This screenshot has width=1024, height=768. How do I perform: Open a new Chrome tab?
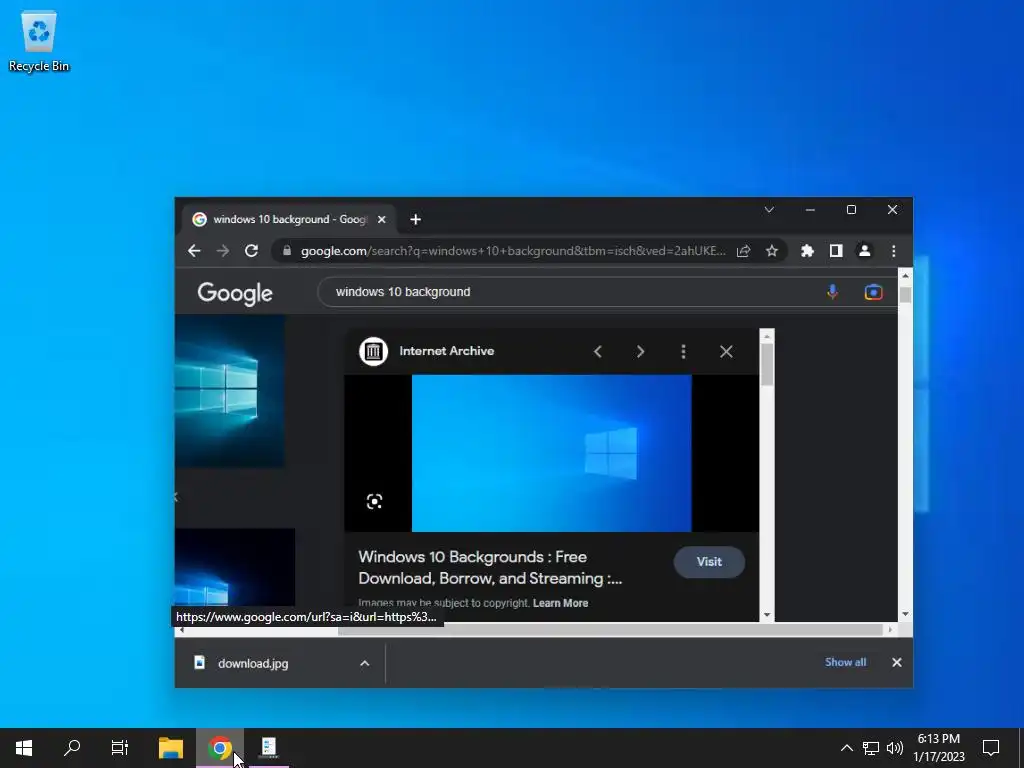tap(415, 219)
